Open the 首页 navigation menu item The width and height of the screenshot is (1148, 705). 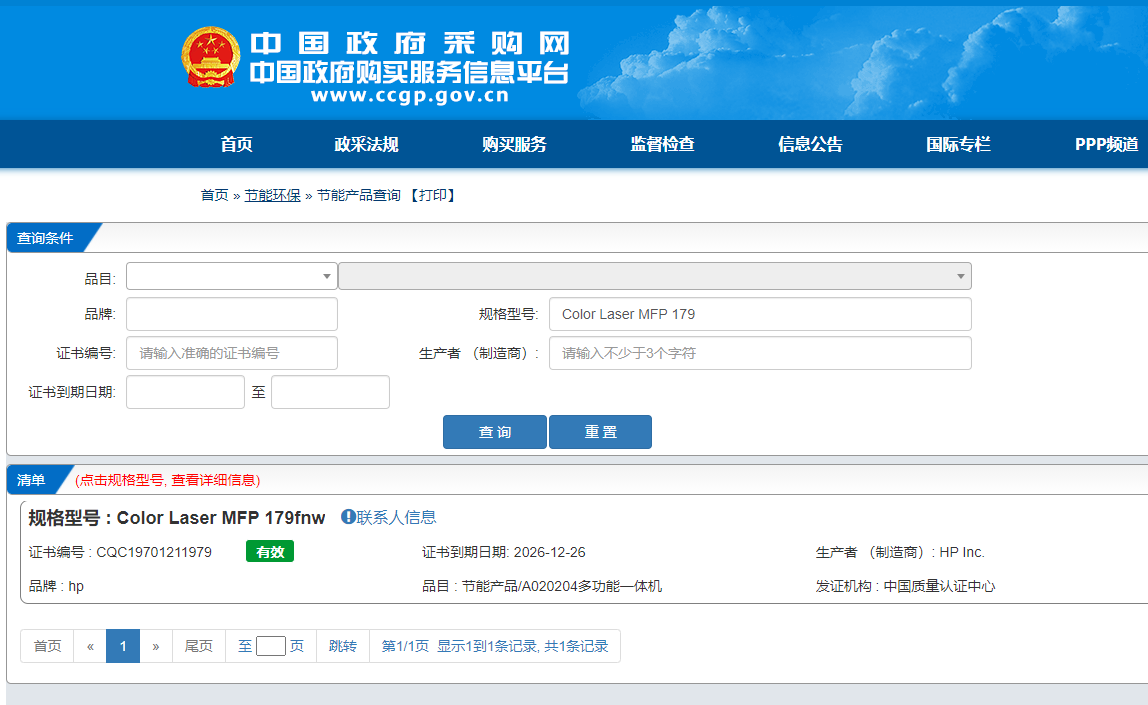tap(236, 144)
